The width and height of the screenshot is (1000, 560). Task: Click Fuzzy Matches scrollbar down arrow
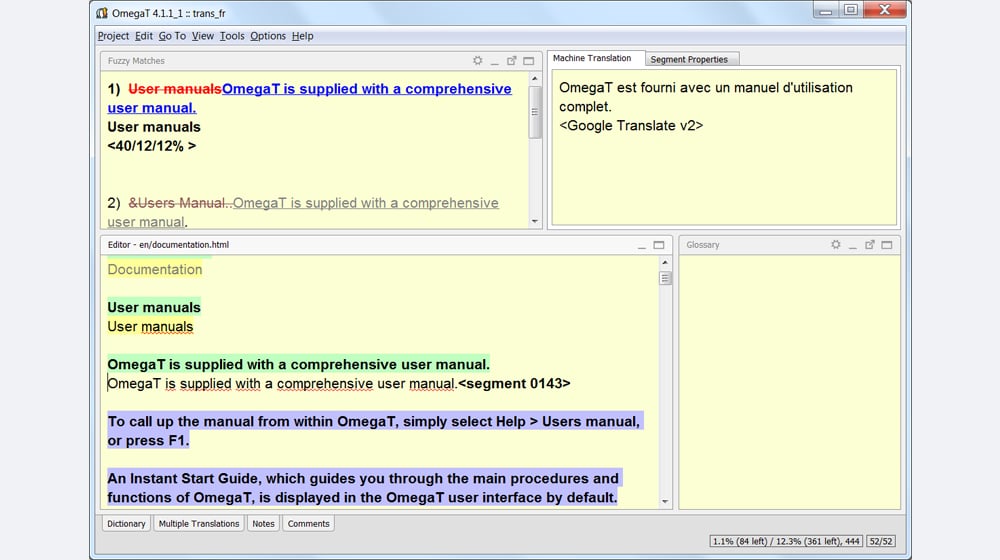coord(534,221)
